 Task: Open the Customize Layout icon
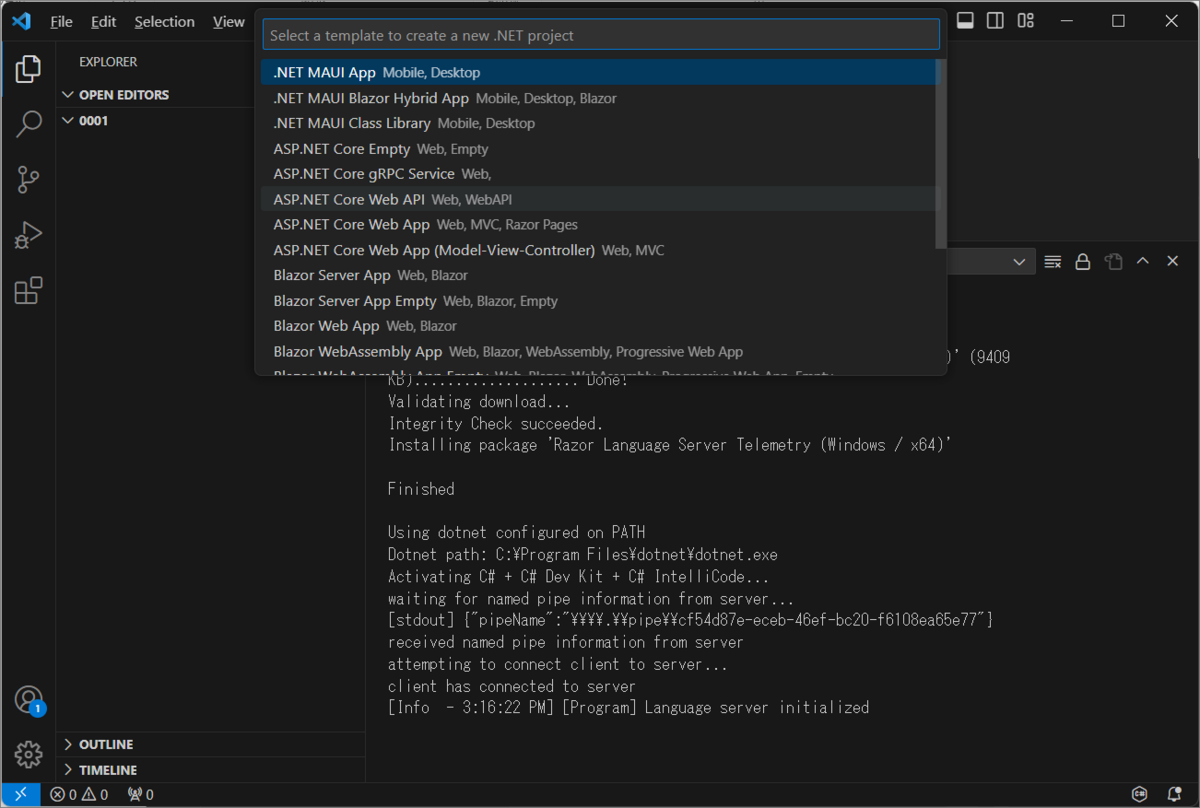pos(1025,21)
